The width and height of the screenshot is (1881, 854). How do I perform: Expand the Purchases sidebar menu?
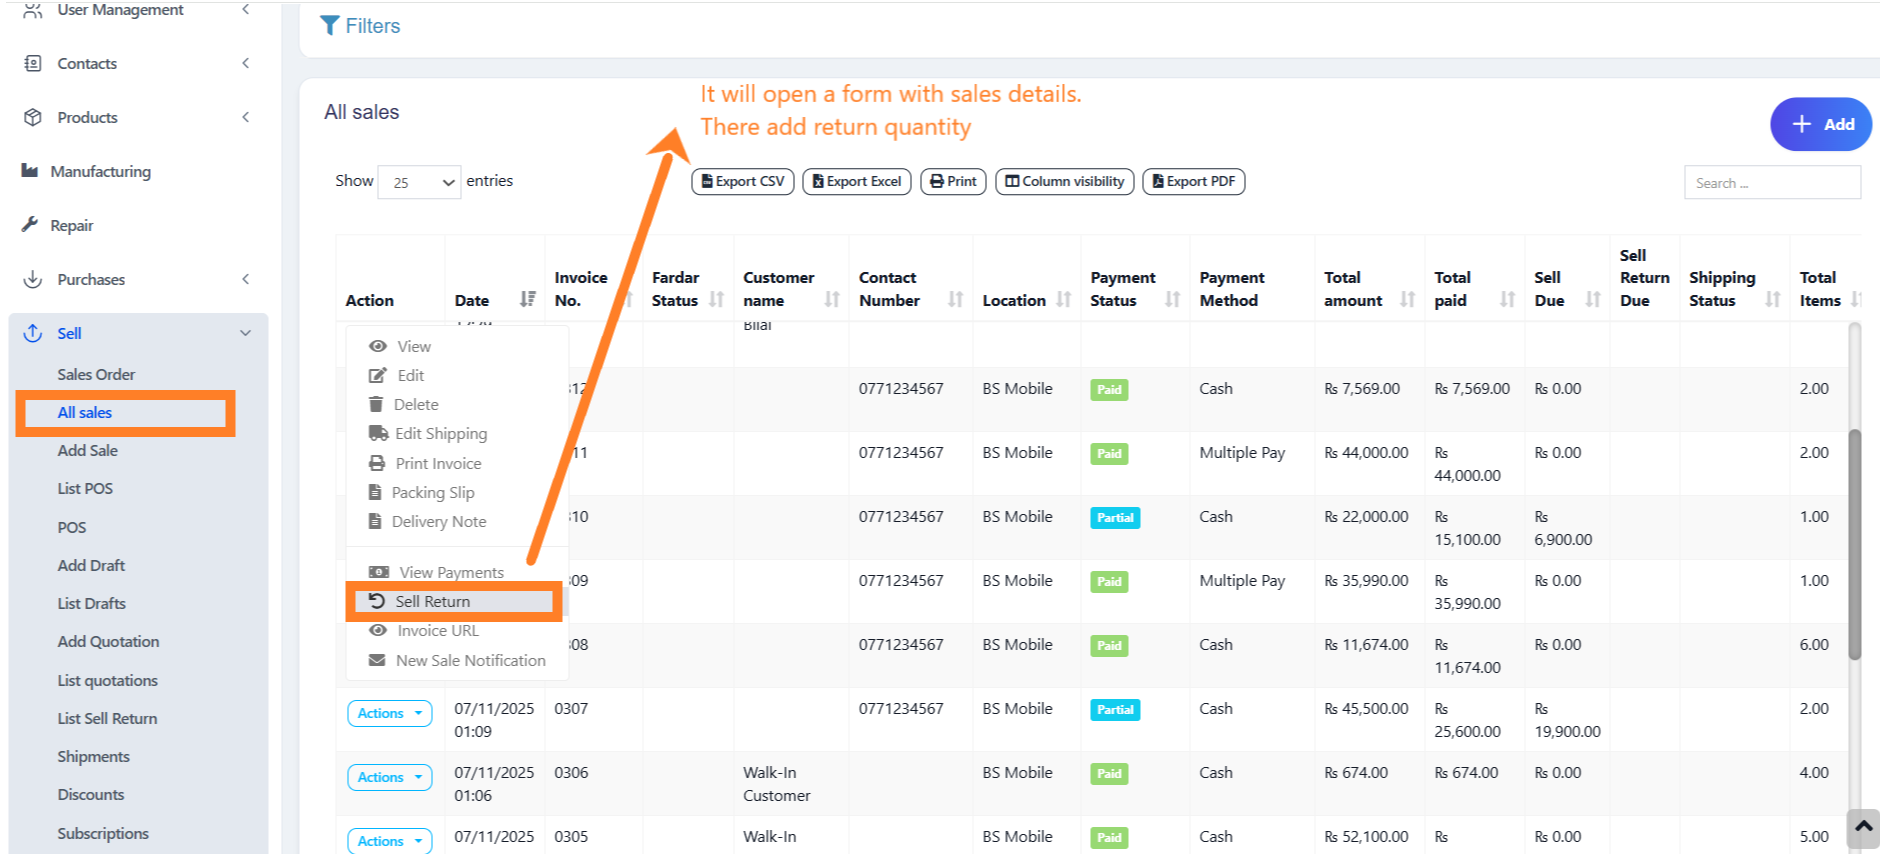(245, 279)
